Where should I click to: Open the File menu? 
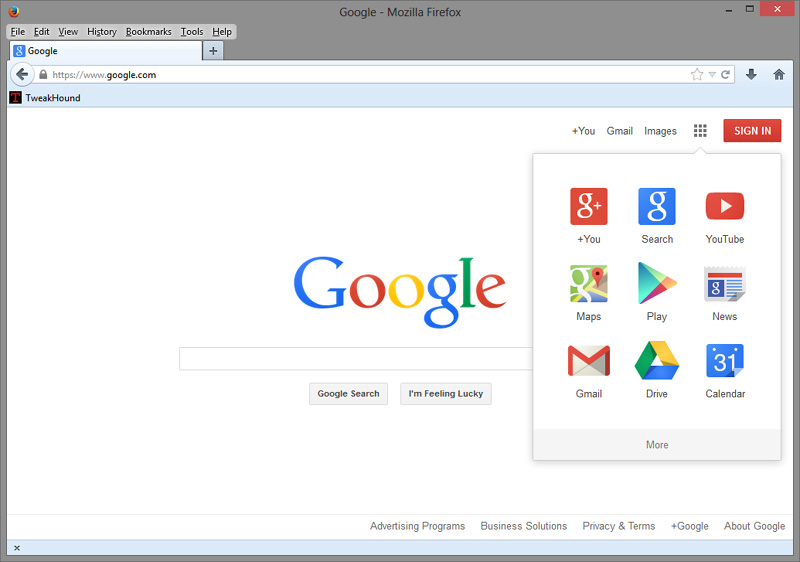(x=18, y=32)
